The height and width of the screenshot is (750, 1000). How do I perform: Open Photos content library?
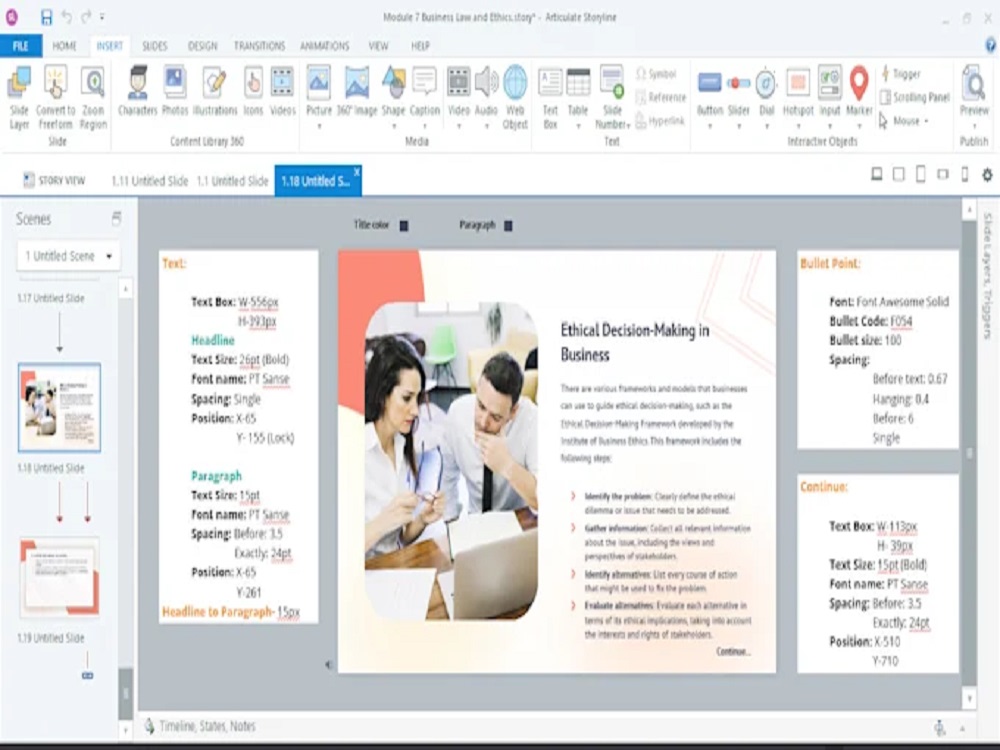point(175,91)
